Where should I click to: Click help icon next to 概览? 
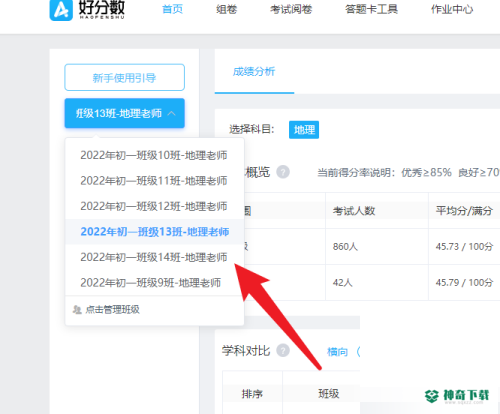click(283, 172)
